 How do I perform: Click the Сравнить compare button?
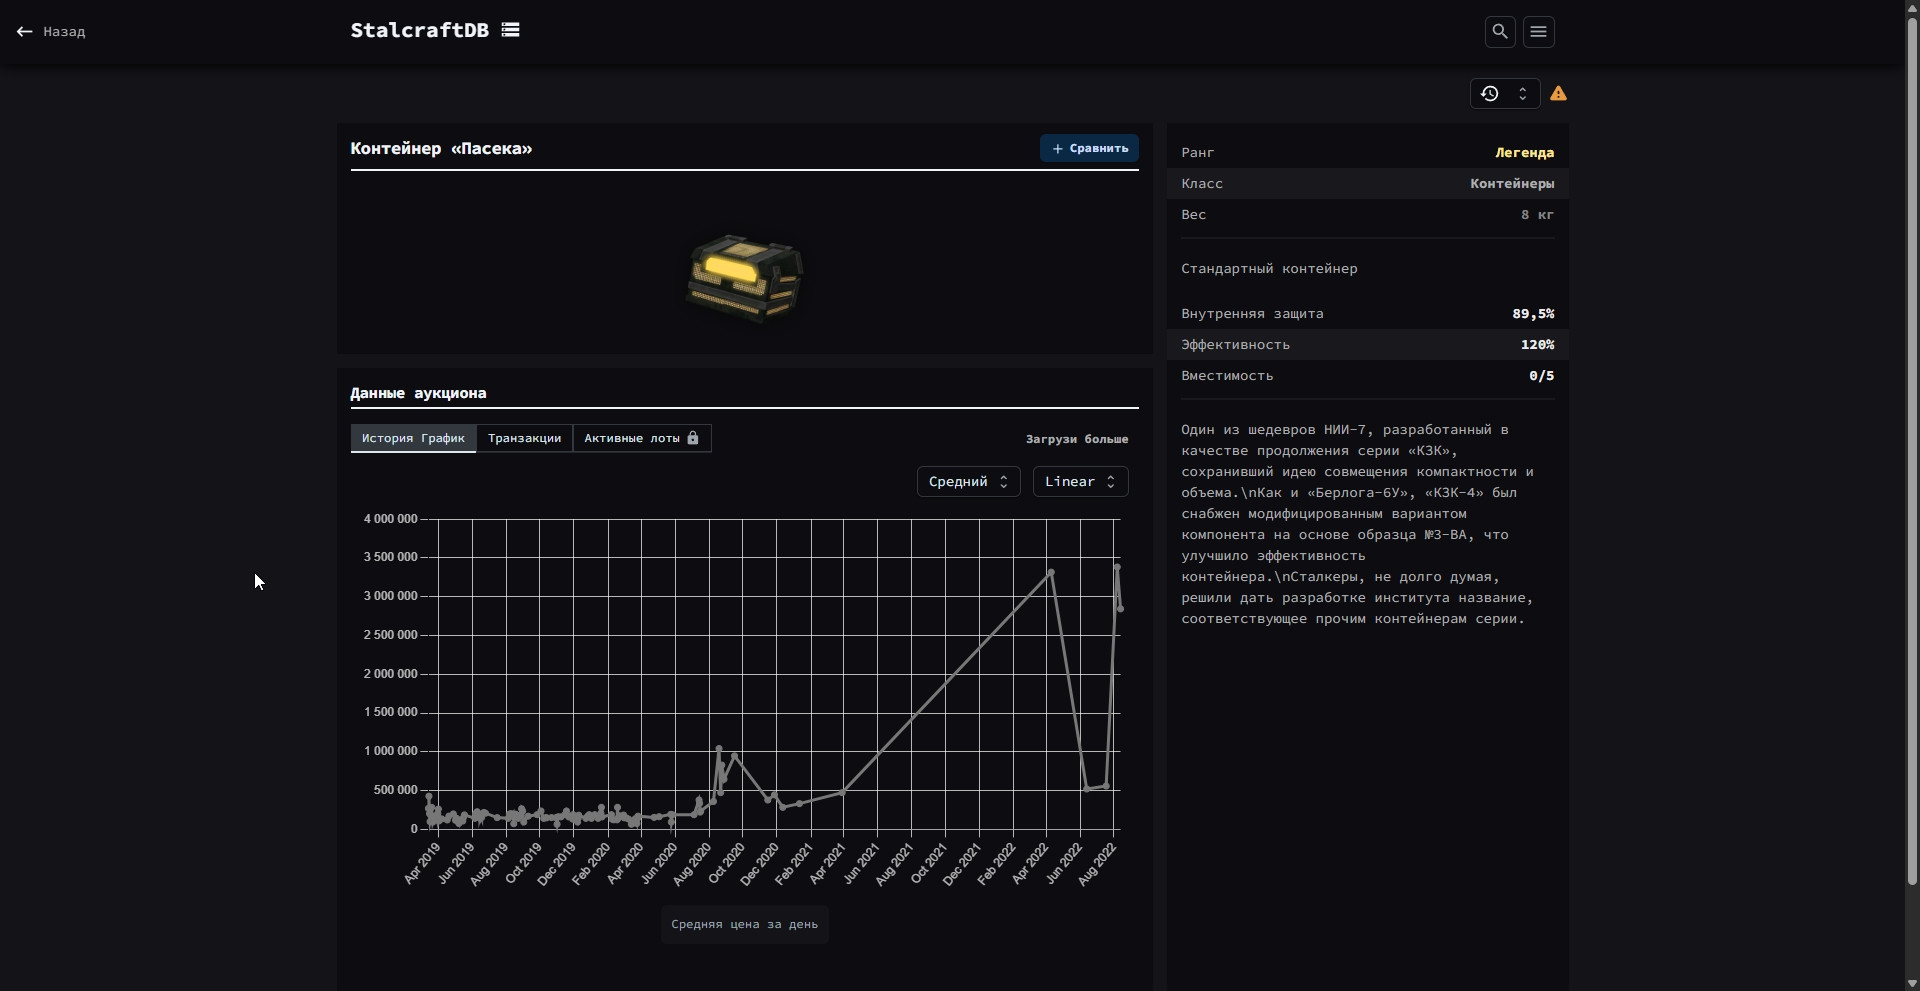click(1089, 148)
